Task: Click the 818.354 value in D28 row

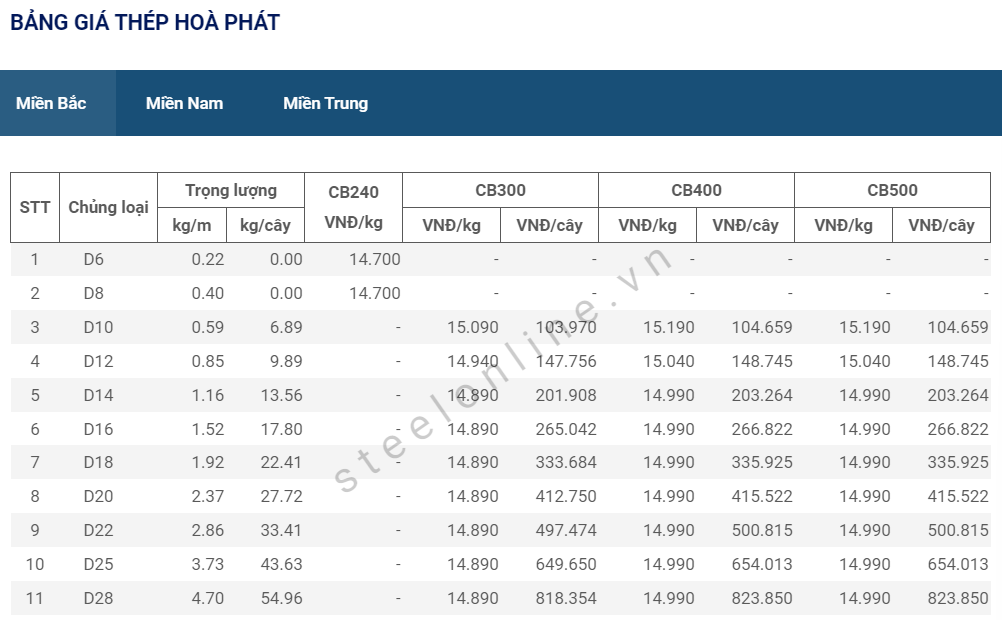Action: (x=566, y=598)
